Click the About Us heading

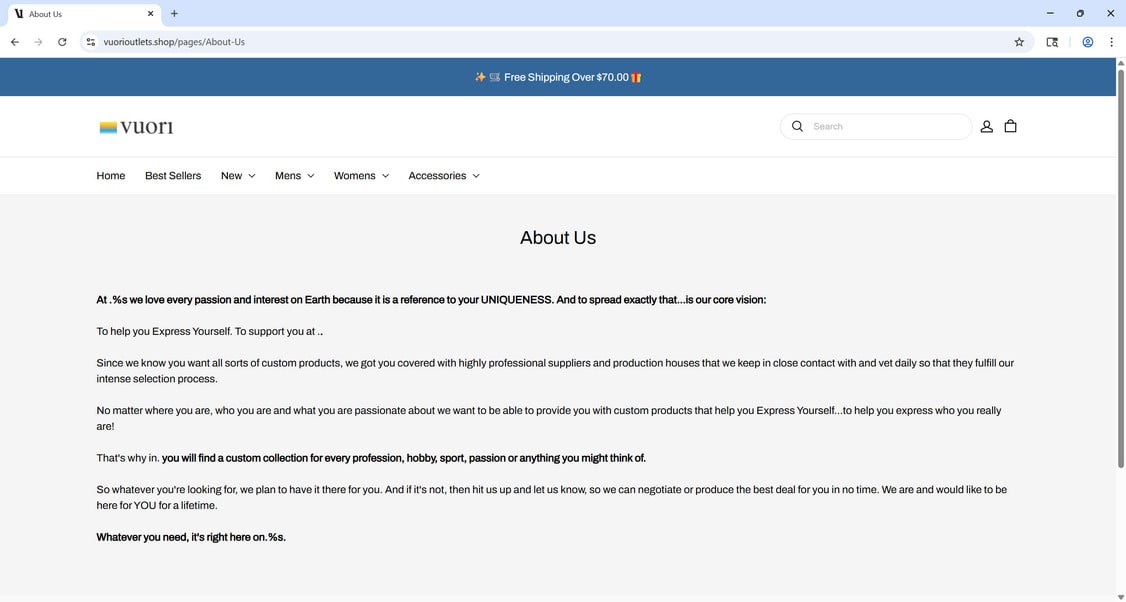[558, 238]
